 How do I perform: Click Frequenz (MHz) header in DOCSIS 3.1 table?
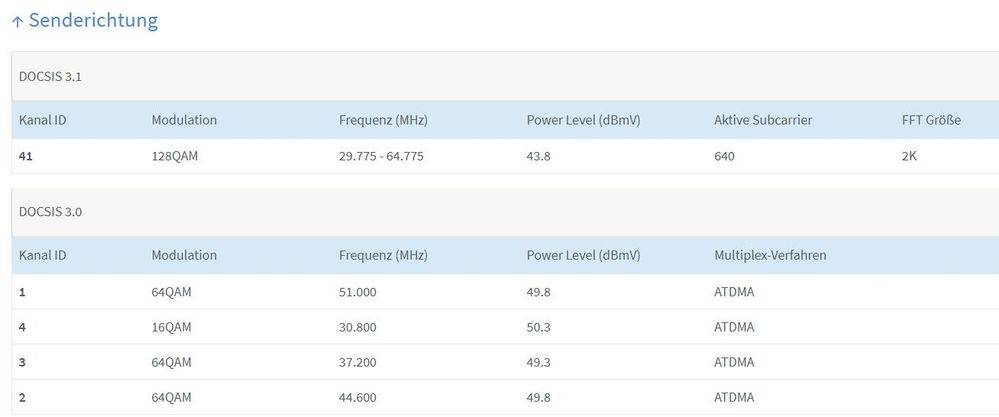coord(383,120)
